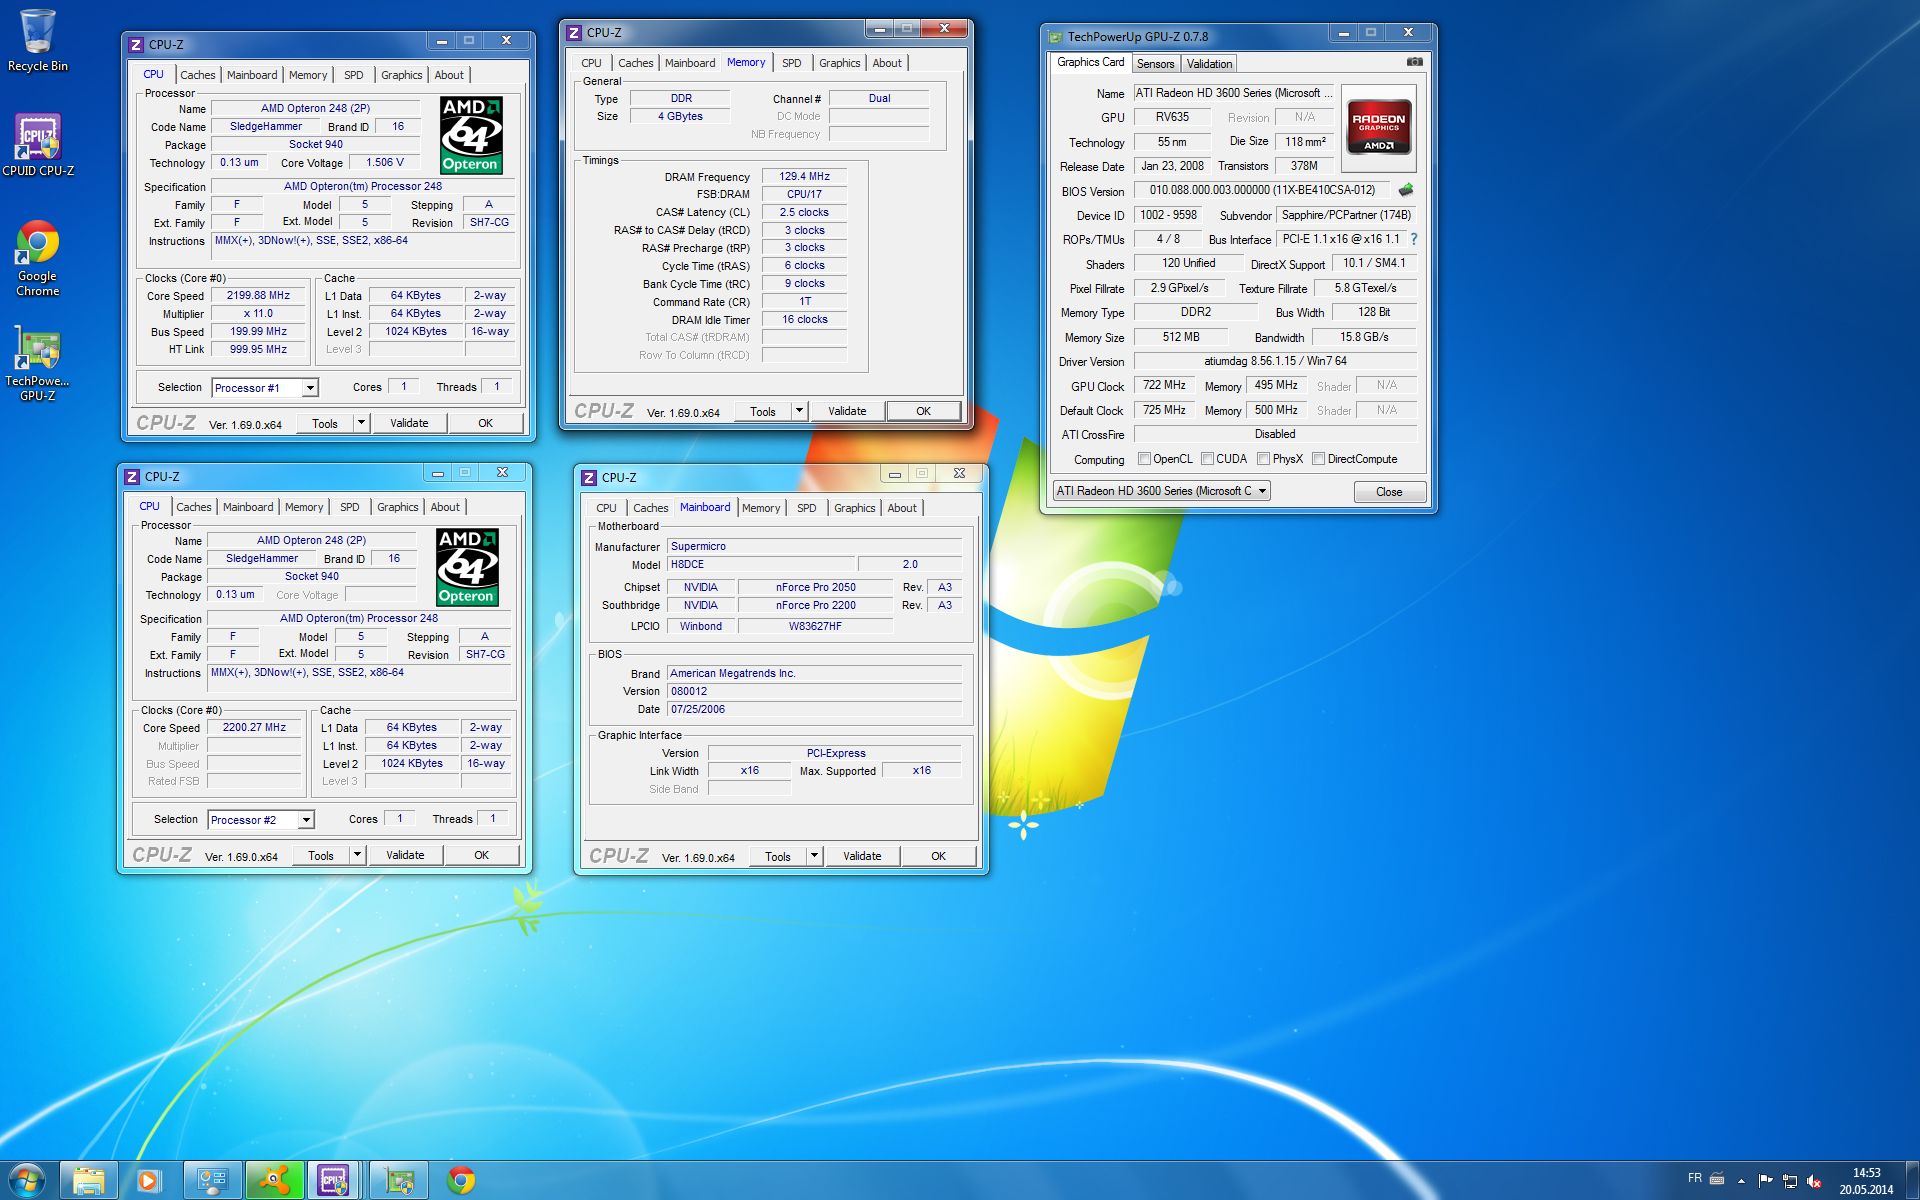Open the Windows Start menu orb
This screenshot has width=1920, height=1200.
(x=27, y=1181)
